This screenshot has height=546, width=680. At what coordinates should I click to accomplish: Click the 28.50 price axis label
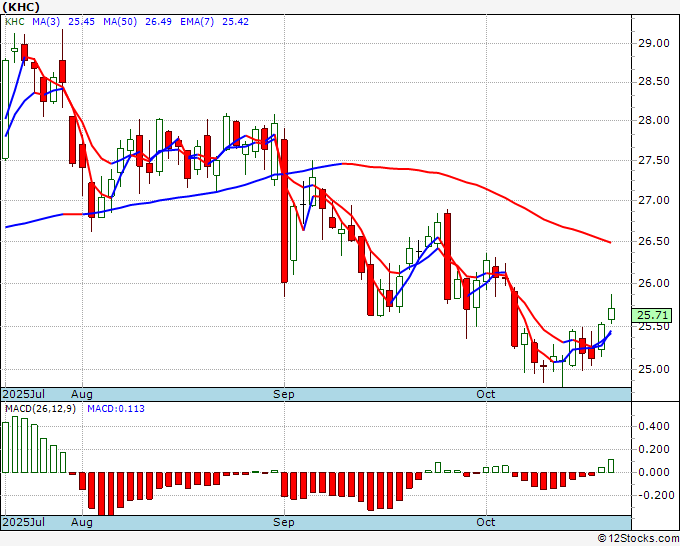click(654, 82)
